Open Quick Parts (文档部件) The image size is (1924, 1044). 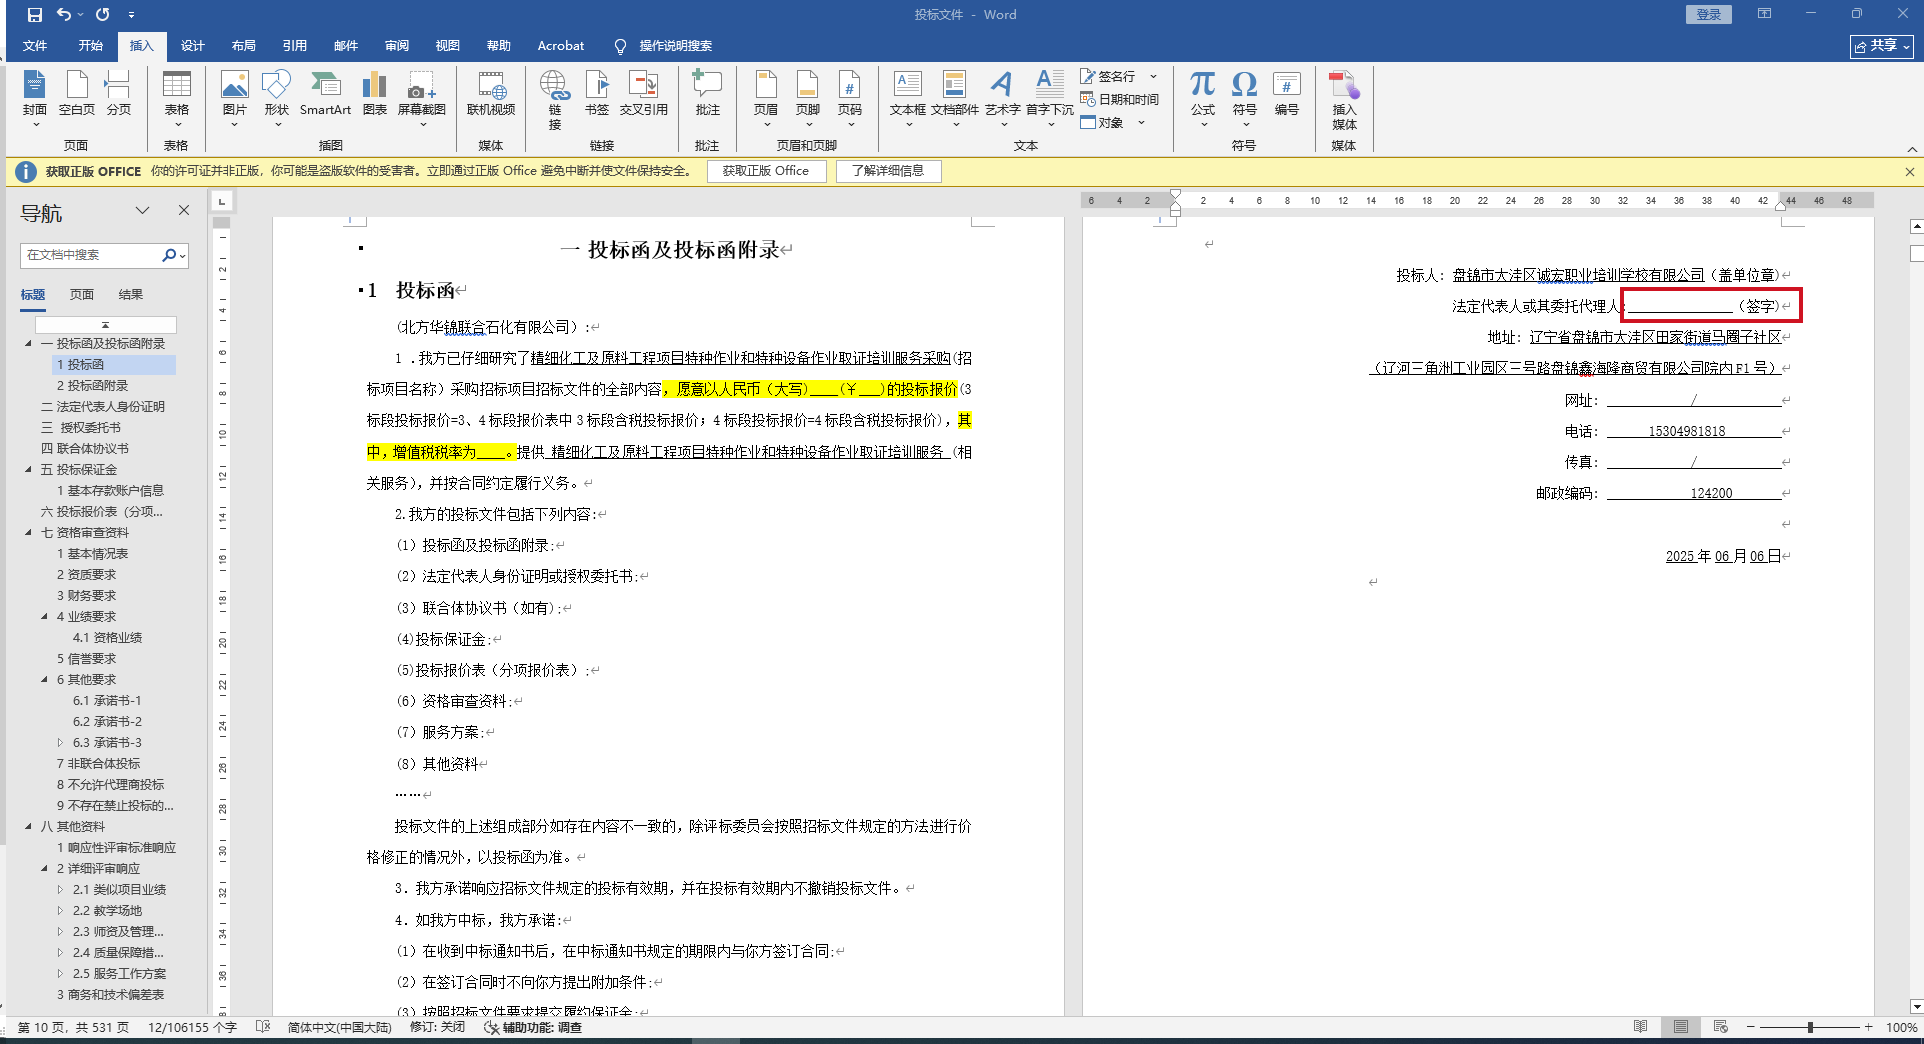955,98
